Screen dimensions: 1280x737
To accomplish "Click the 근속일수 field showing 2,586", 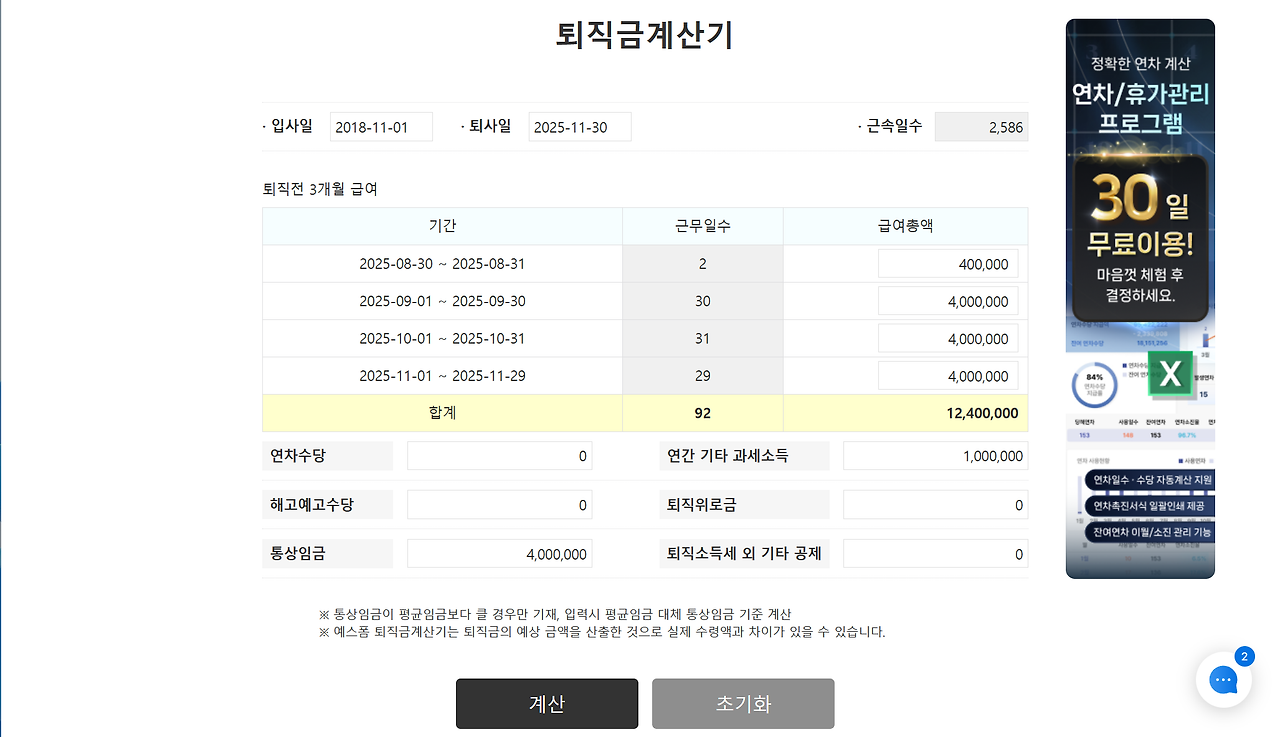I will pos(981,127).
